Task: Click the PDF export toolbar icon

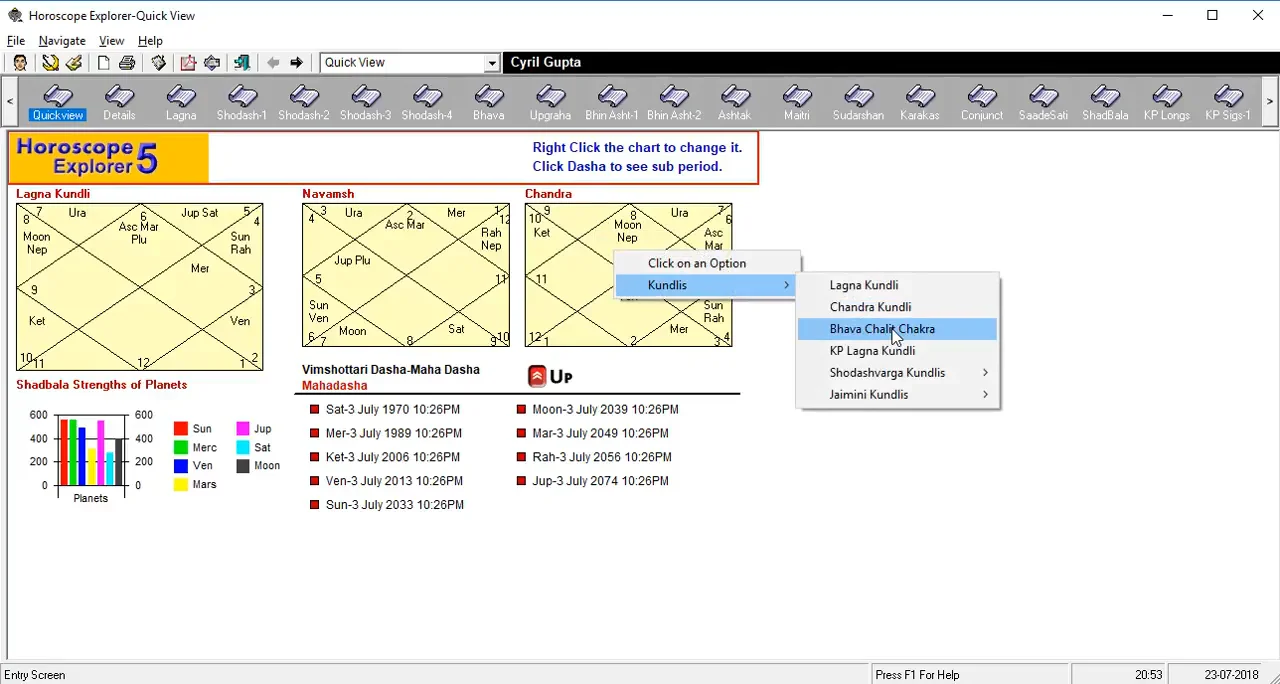Action: click(188, 63)
